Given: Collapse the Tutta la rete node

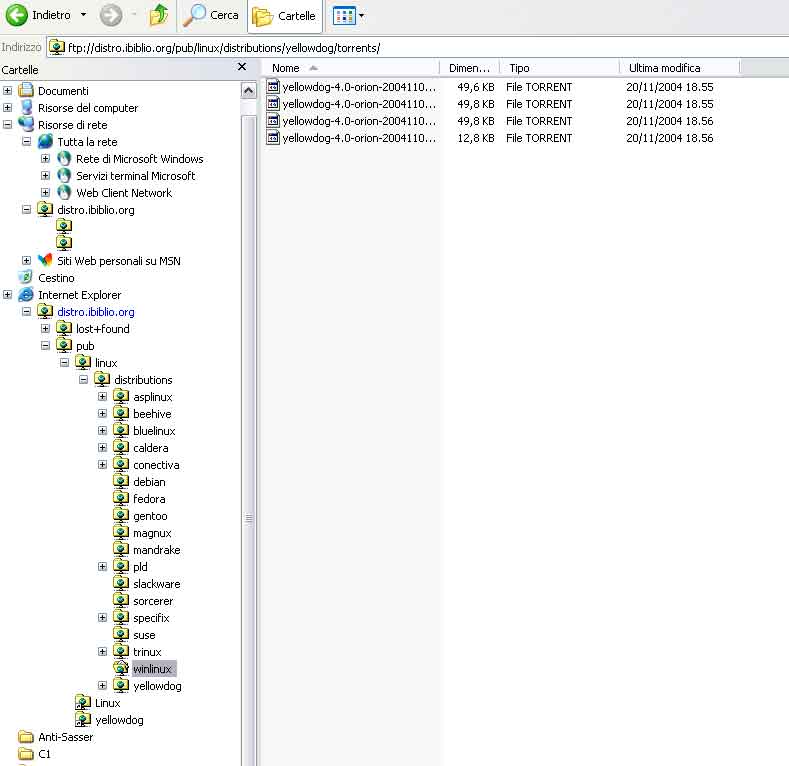Looking at the screenshot, I should 27,142.
